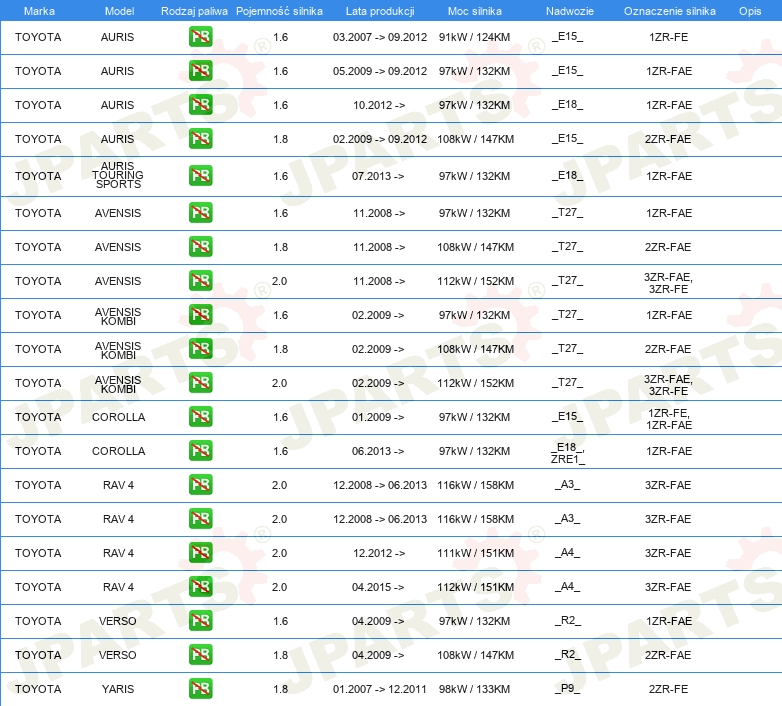
Task: Click the fuel icon for Auris 05.2009 row
Action: point(200,71)
